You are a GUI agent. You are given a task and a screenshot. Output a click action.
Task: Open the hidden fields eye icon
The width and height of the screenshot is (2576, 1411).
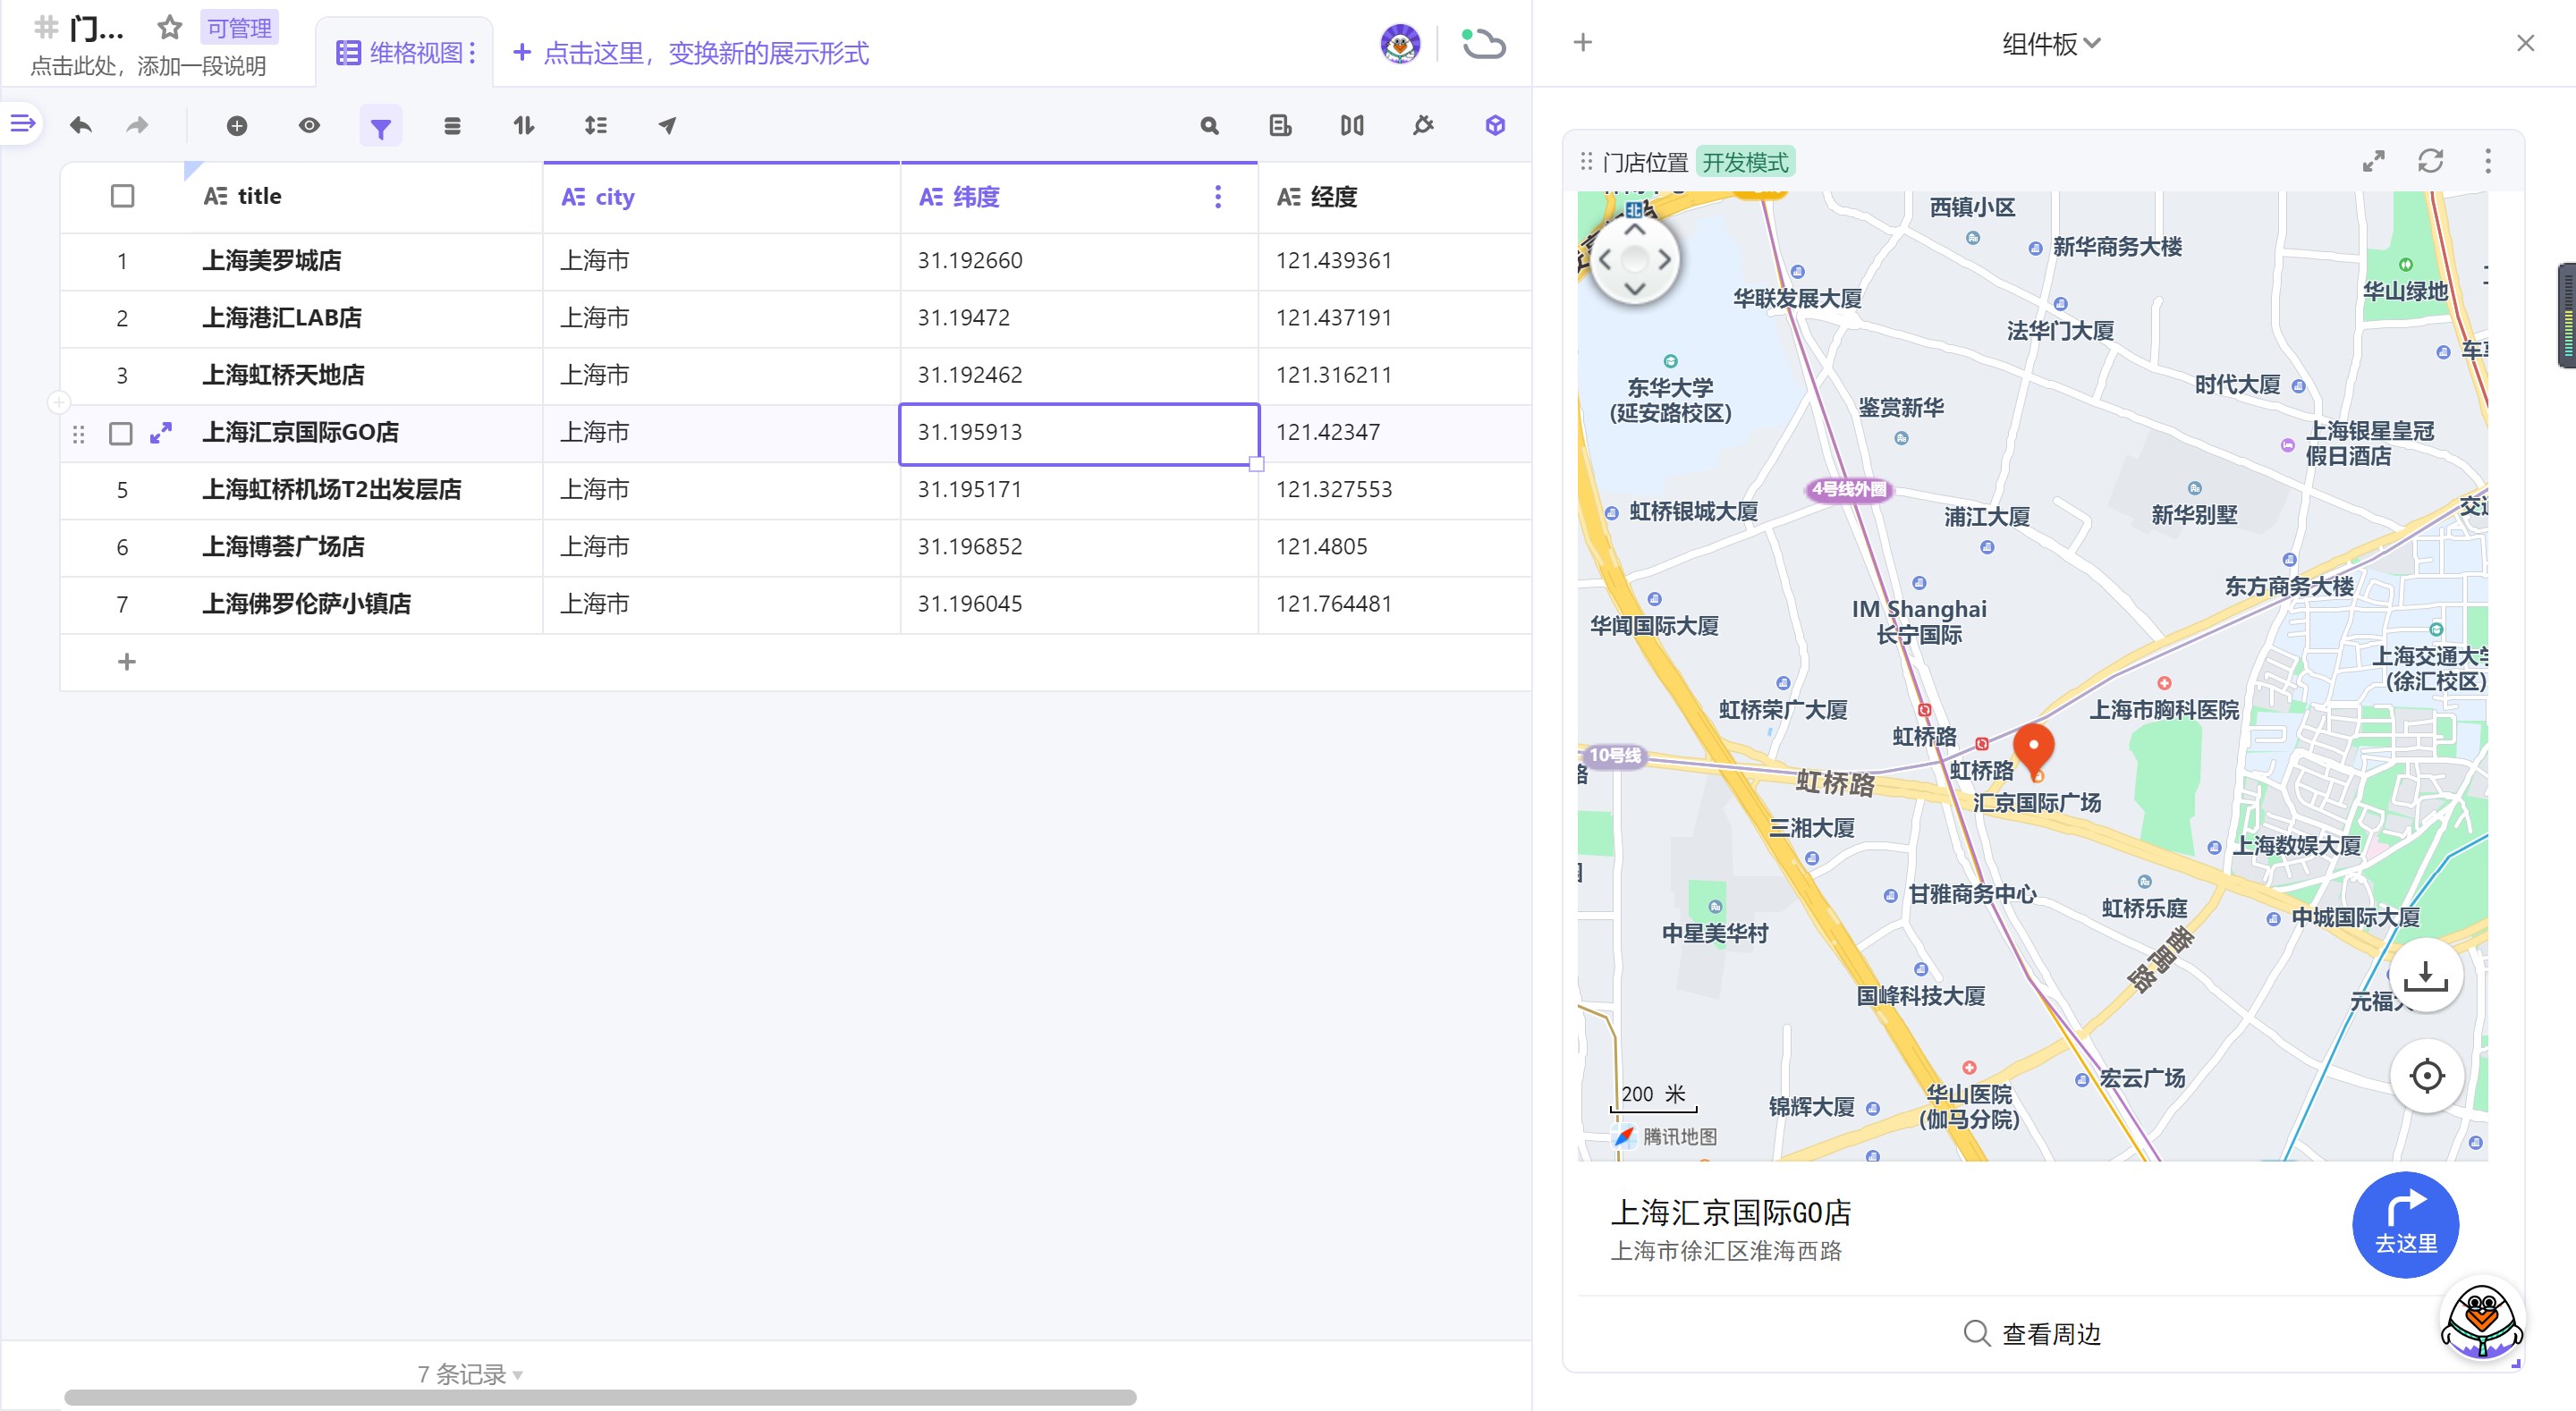pos(309,125)
